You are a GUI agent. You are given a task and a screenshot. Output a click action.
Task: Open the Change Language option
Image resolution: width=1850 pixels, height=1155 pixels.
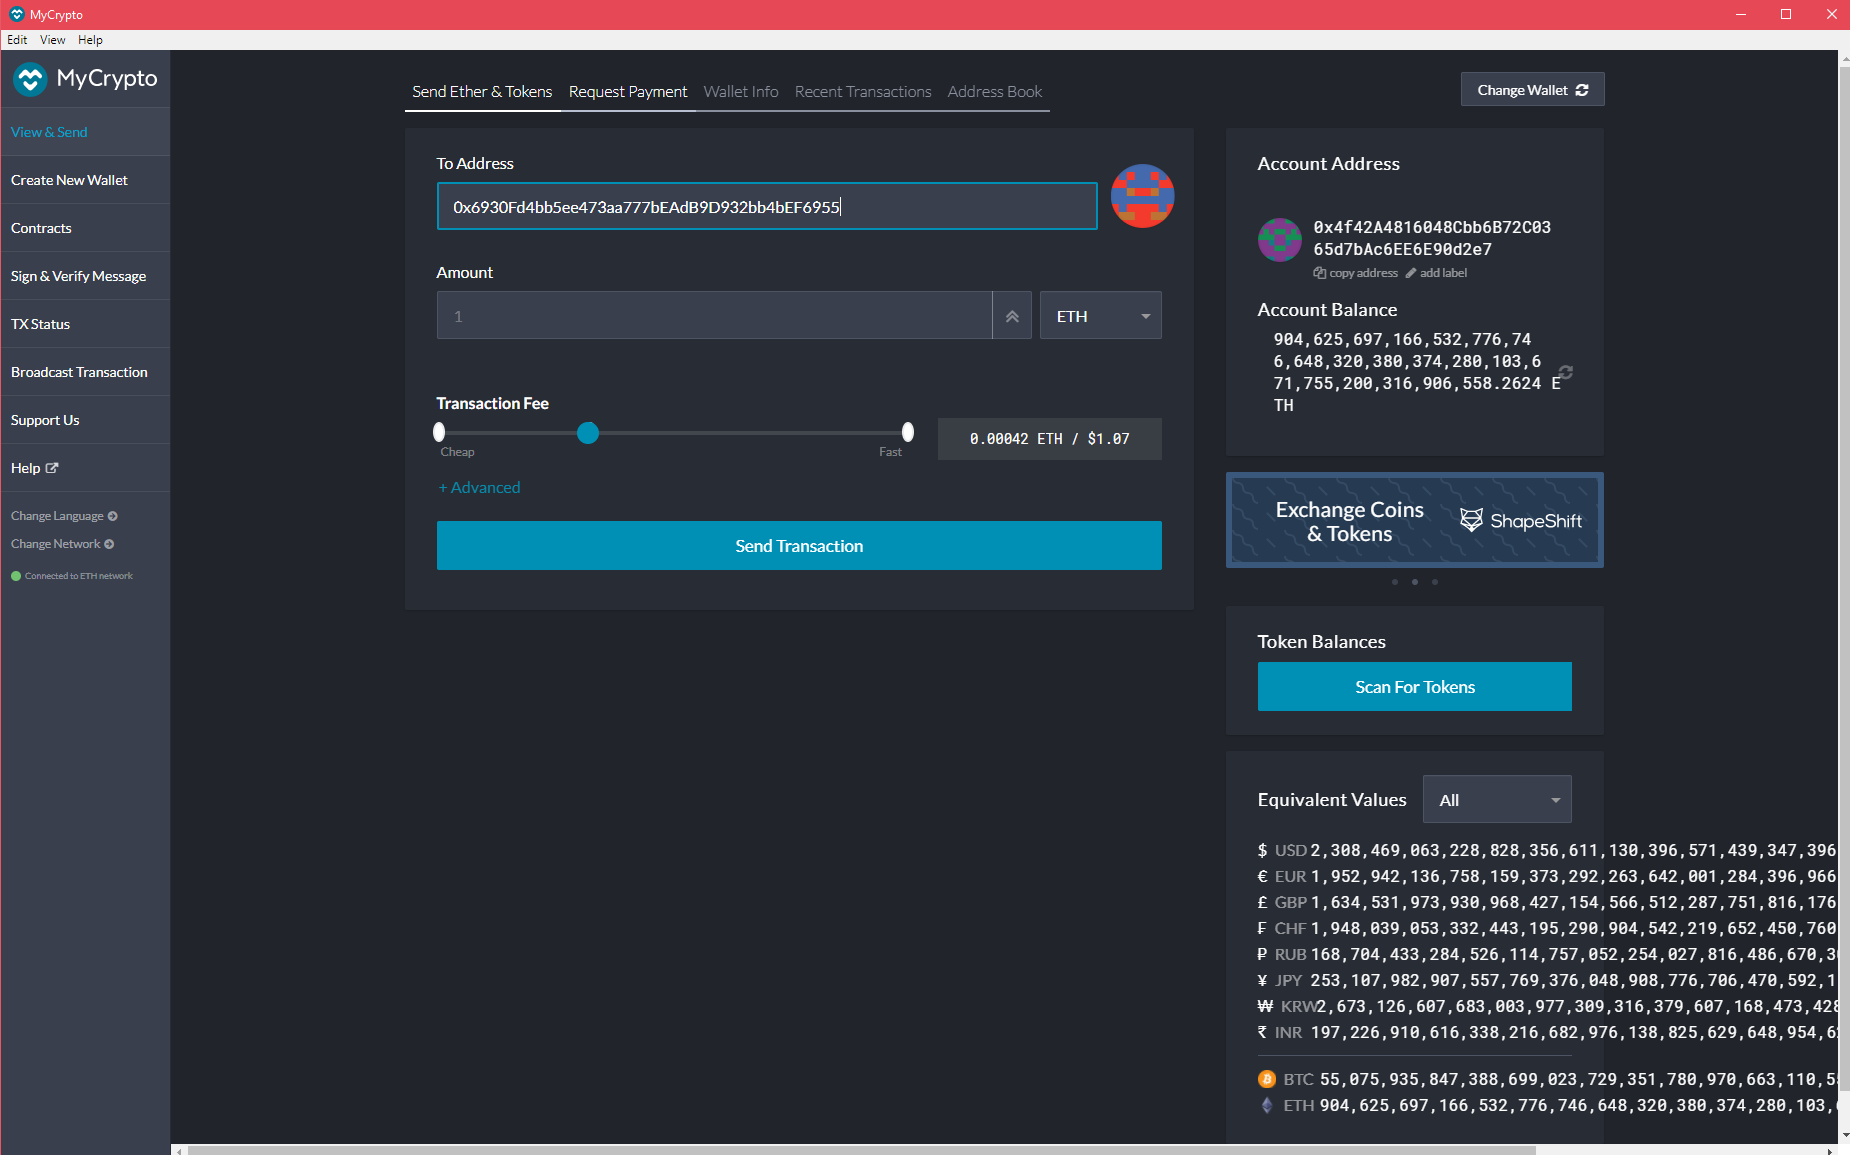point(64,516)
